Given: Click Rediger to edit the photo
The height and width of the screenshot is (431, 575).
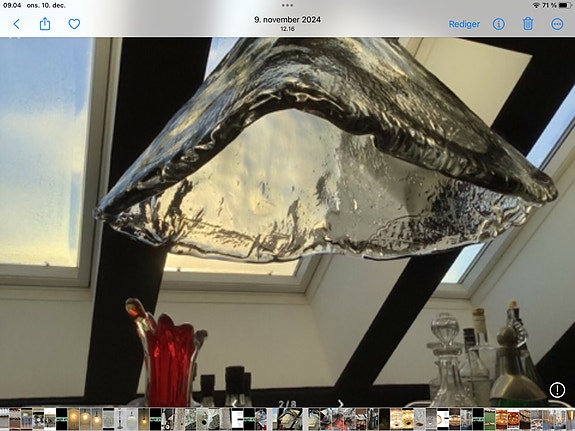Looking at the screenshot, I should tap(464, 24).
